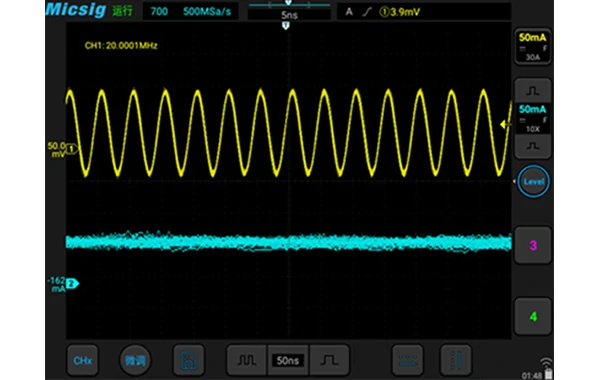Open the 50ns timebase value
The height and width of the screenshot is (380, 600).
point(288,360)
